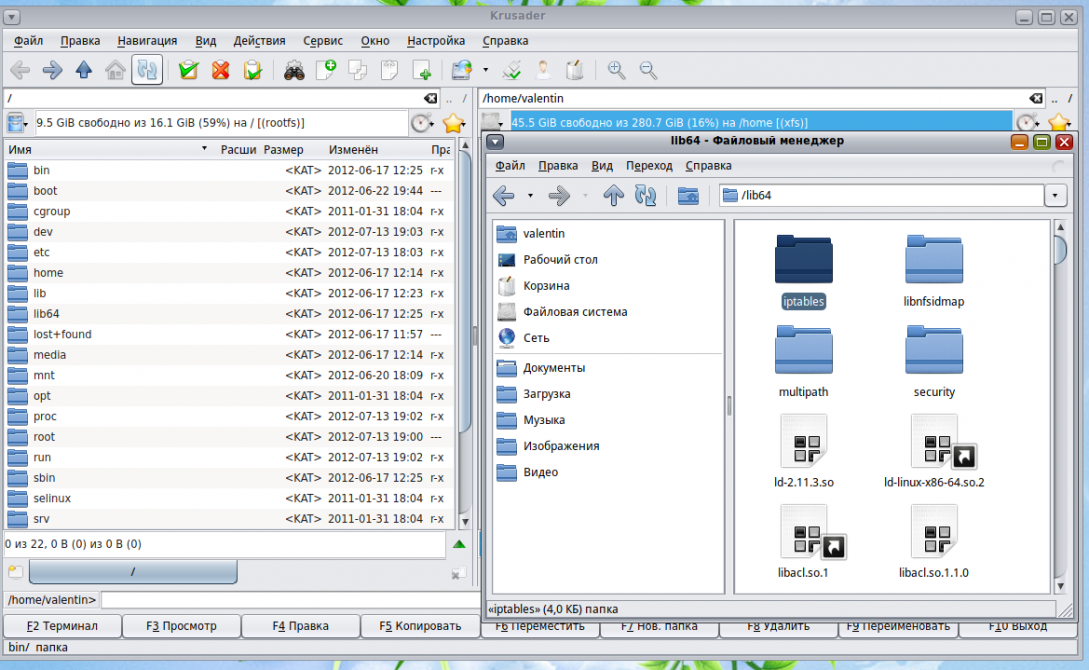Click the Krusader command line input field
Screen dimensions: 1089x670
(x=290, y=600)
